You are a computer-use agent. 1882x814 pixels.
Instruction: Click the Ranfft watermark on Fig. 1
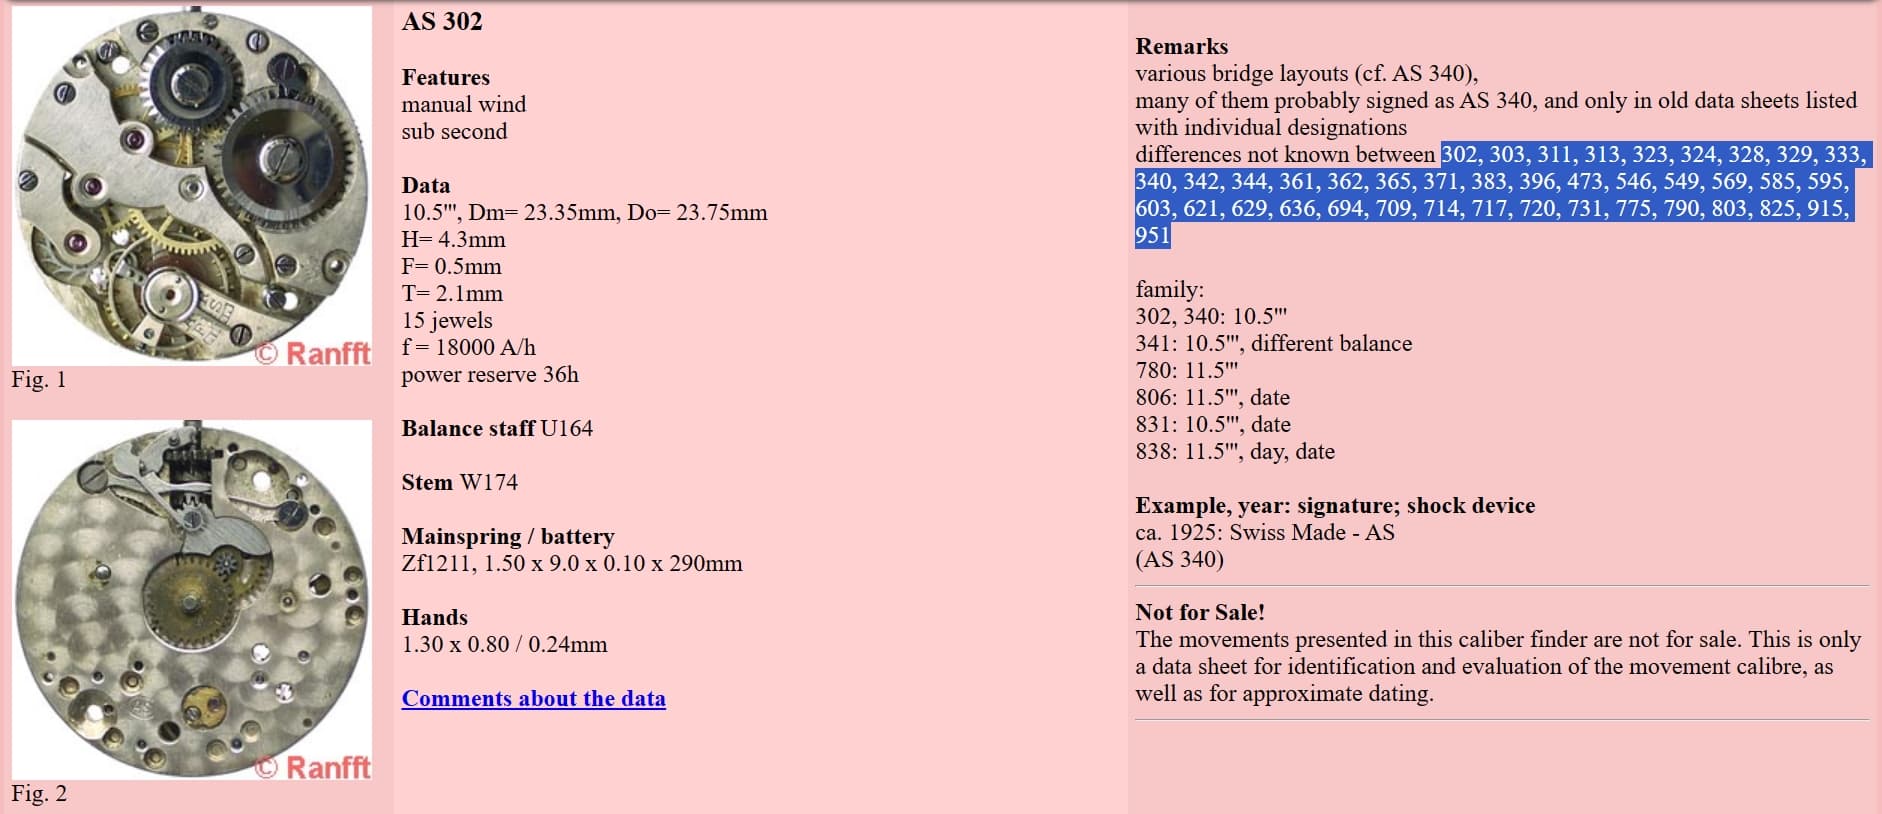312,353
